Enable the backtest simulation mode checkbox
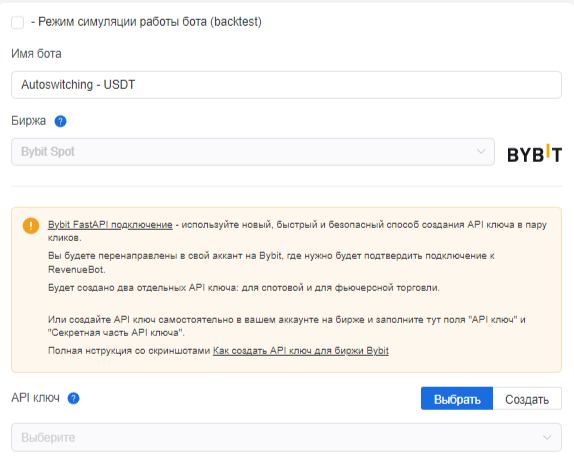 coord(18,22)
